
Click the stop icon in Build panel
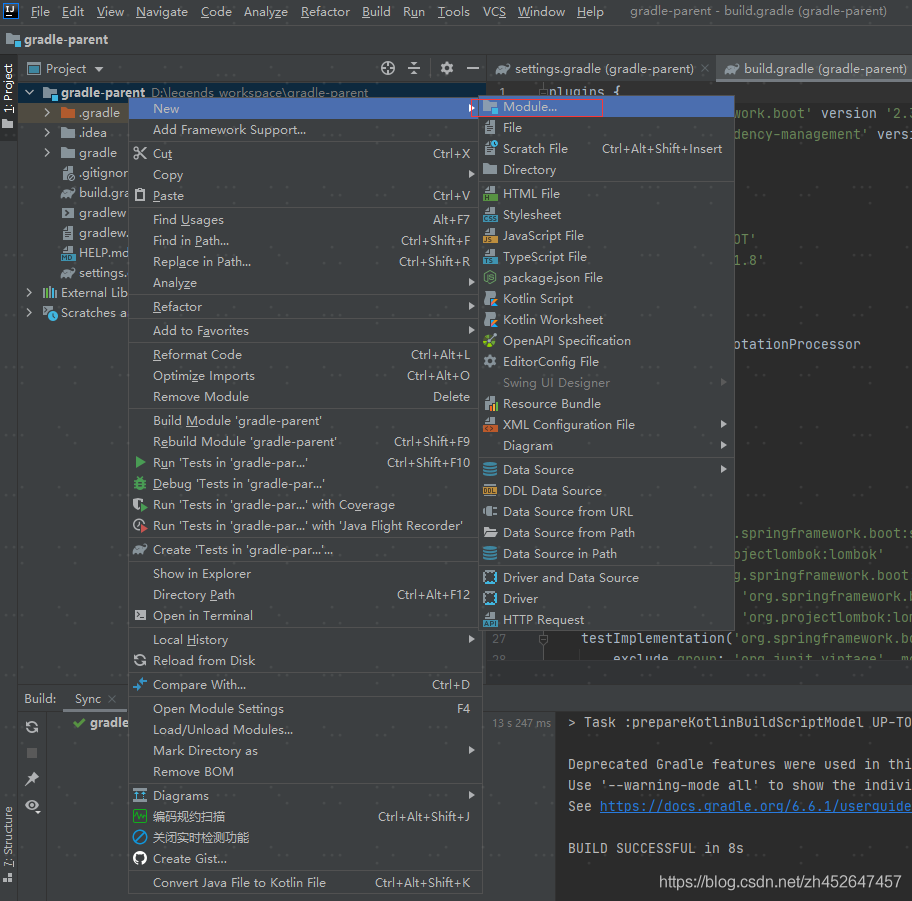[x=31, y=753]
